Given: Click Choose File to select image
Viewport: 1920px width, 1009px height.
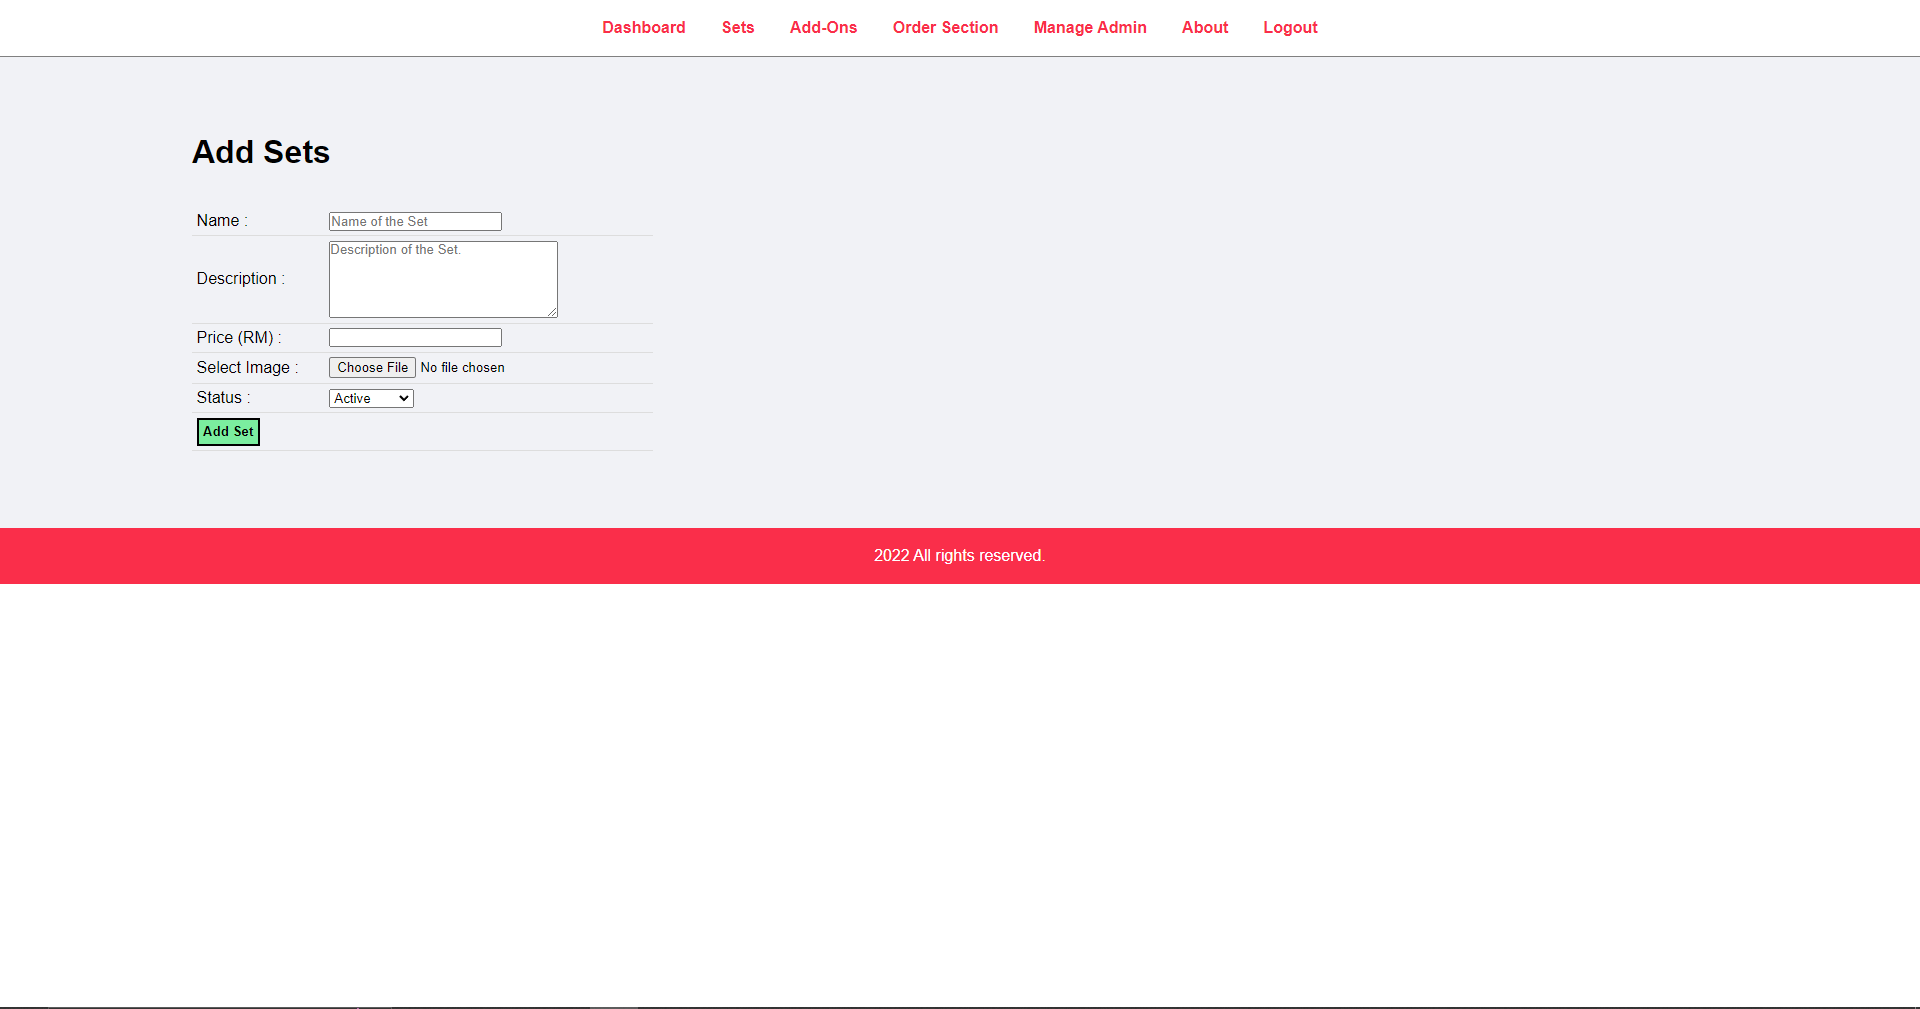Looking at the screenshot, I should (x=372, y=368).
